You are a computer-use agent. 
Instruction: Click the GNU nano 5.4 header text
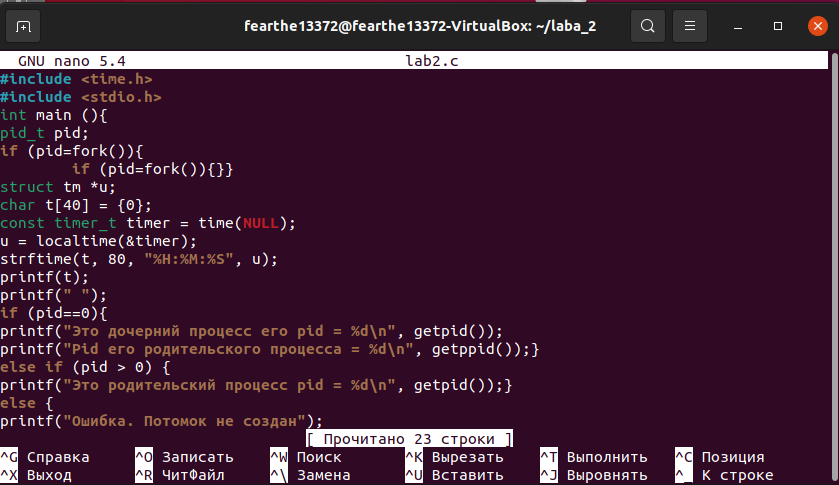click(72, 61)
